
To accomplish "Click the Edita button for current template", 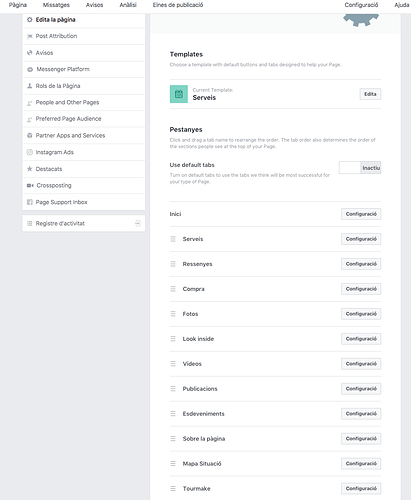I will [370, 94].
